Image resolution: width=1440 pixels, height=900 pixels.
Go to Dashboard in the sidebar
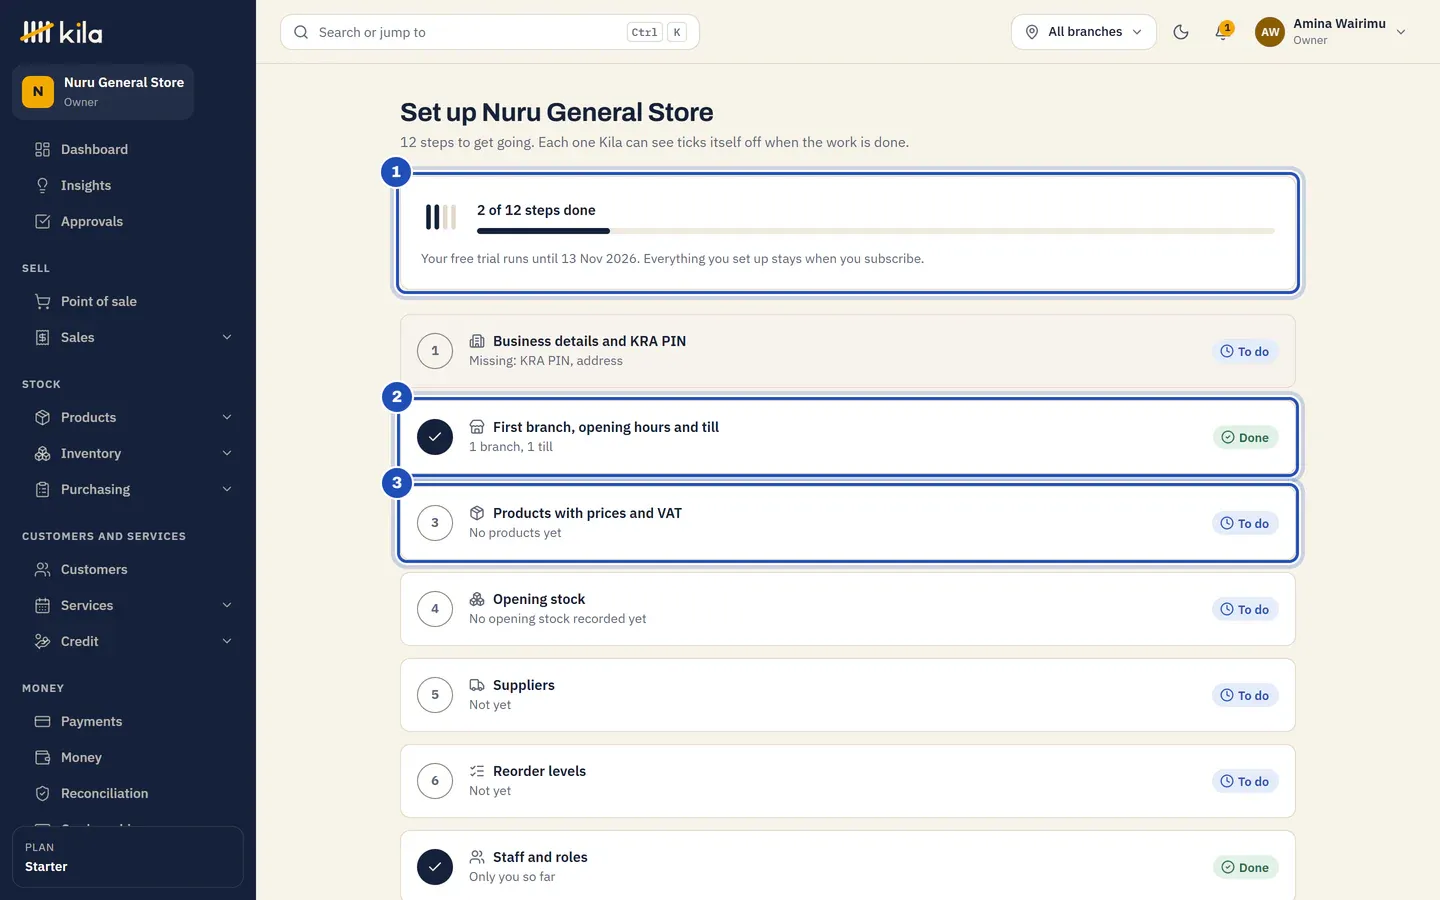(x=128, y=149)
